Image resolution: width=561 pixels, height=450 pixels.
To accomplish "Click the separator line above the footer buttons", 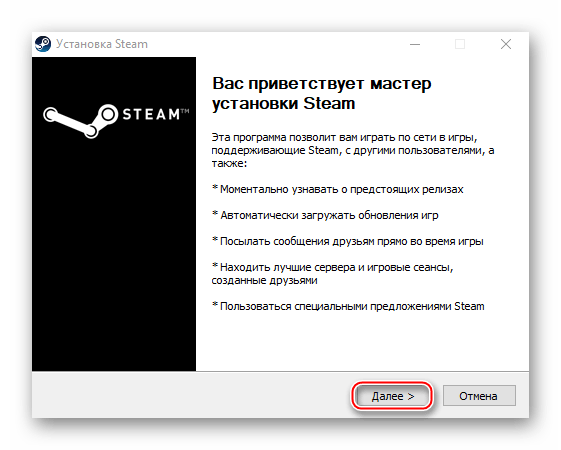I will pyautogui.click(x=280, y=372).
